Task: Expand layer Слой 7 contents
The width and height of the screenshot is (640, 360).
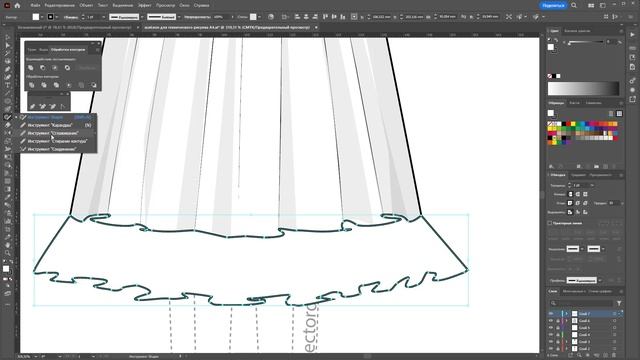Action: click(x=567, y=313)
